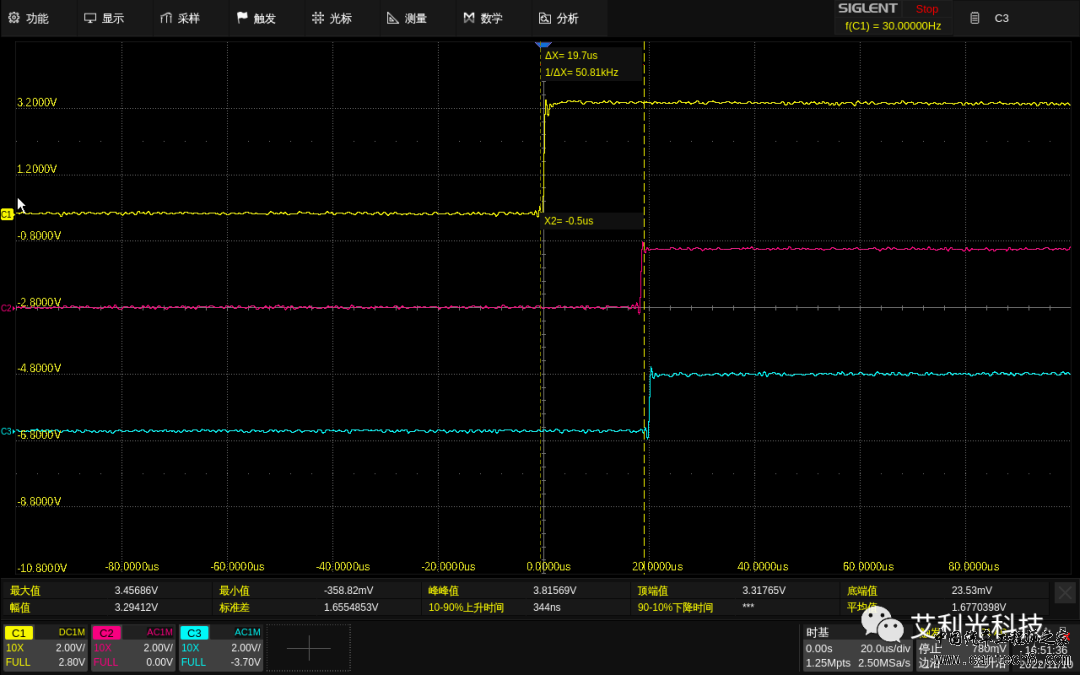Open the cyan C3 channel settings box
The image size is (1080, 675).
tap(220, 647)
